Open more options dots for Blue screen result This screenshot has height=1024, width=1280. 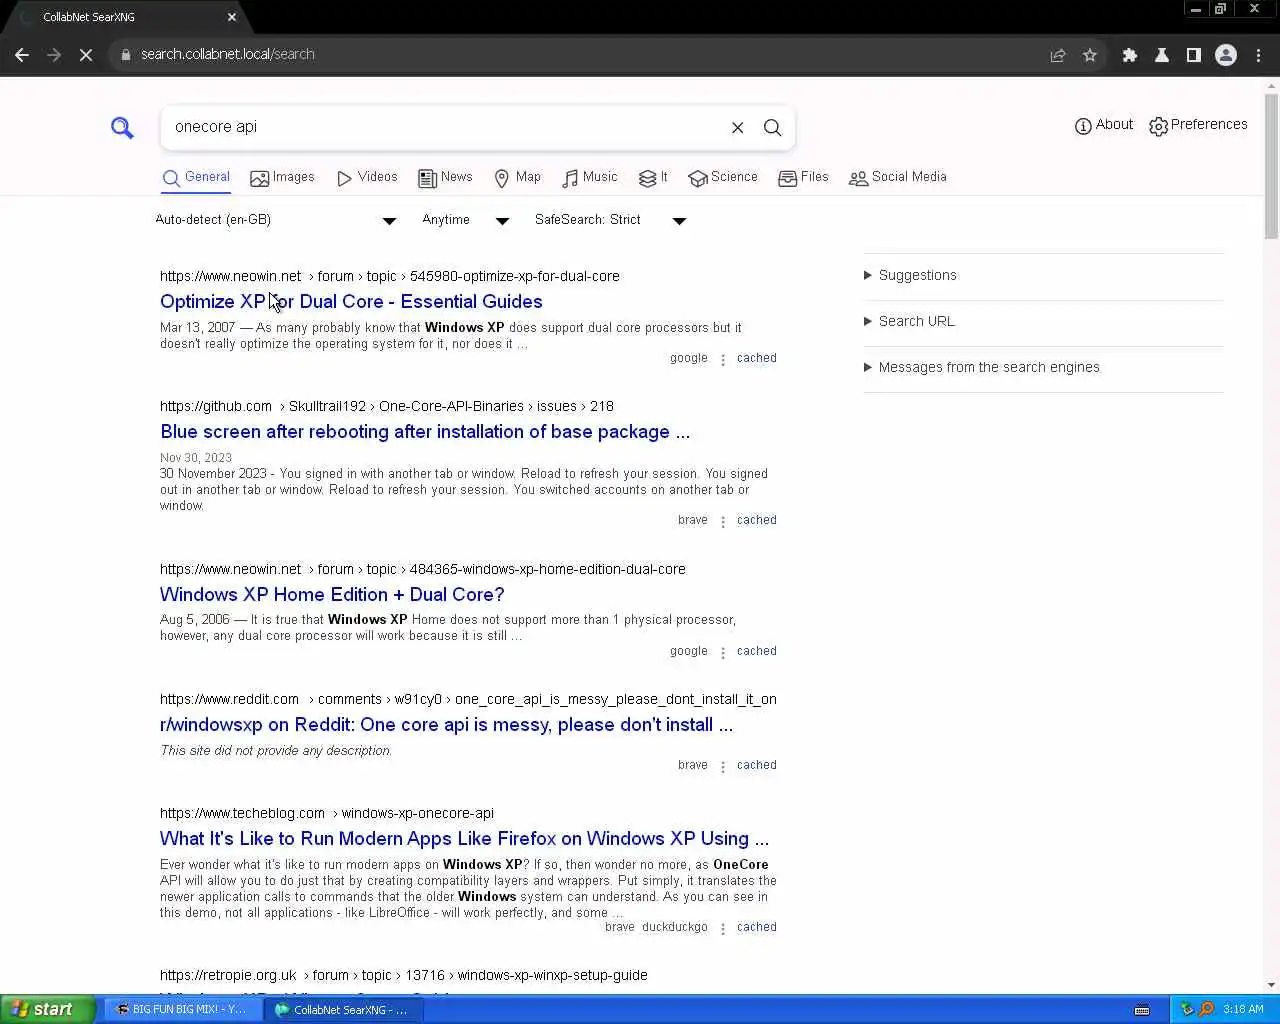click(723, 522)
